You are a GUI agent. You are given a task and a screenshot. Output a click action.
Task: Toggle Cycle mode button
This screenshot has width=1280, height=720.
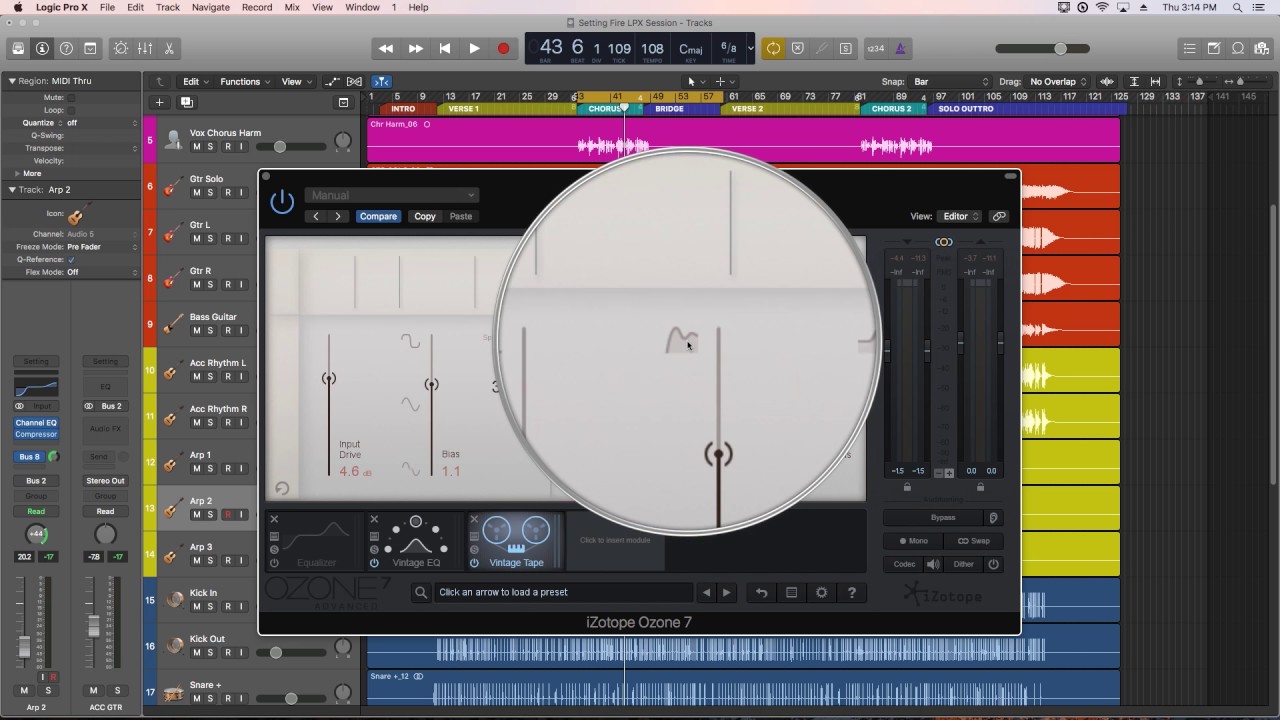click(x=773, y=48)
